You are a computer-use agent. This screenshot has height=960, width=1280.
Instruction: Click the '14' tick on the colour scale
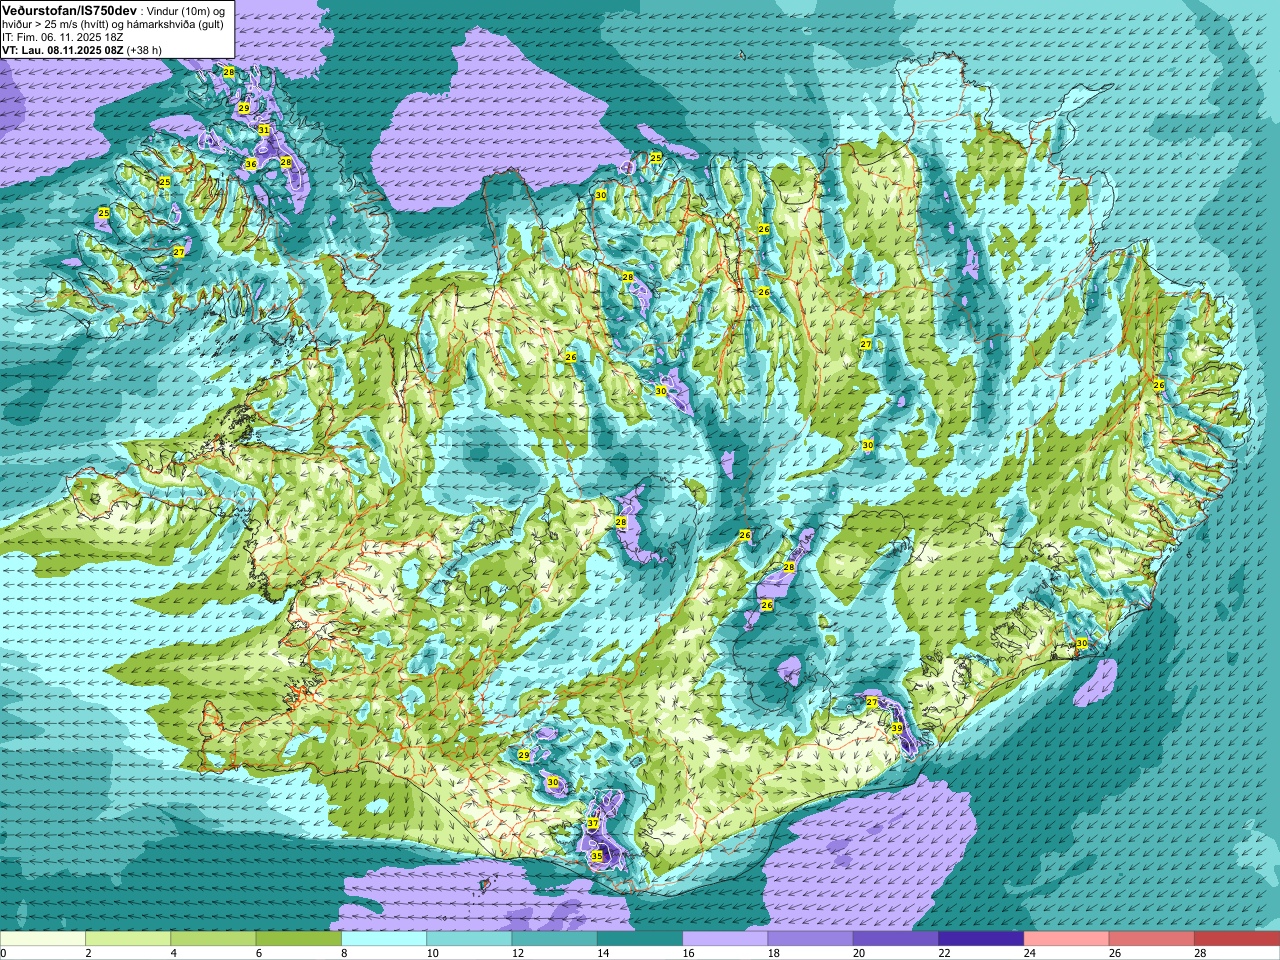[x=602, y=953]
